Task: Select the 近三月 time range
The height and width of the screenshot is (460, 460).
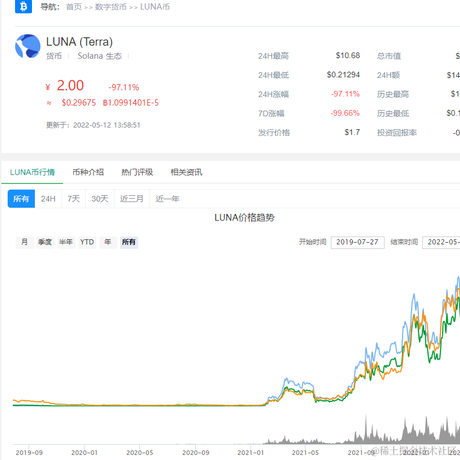Action: point(132,199)
